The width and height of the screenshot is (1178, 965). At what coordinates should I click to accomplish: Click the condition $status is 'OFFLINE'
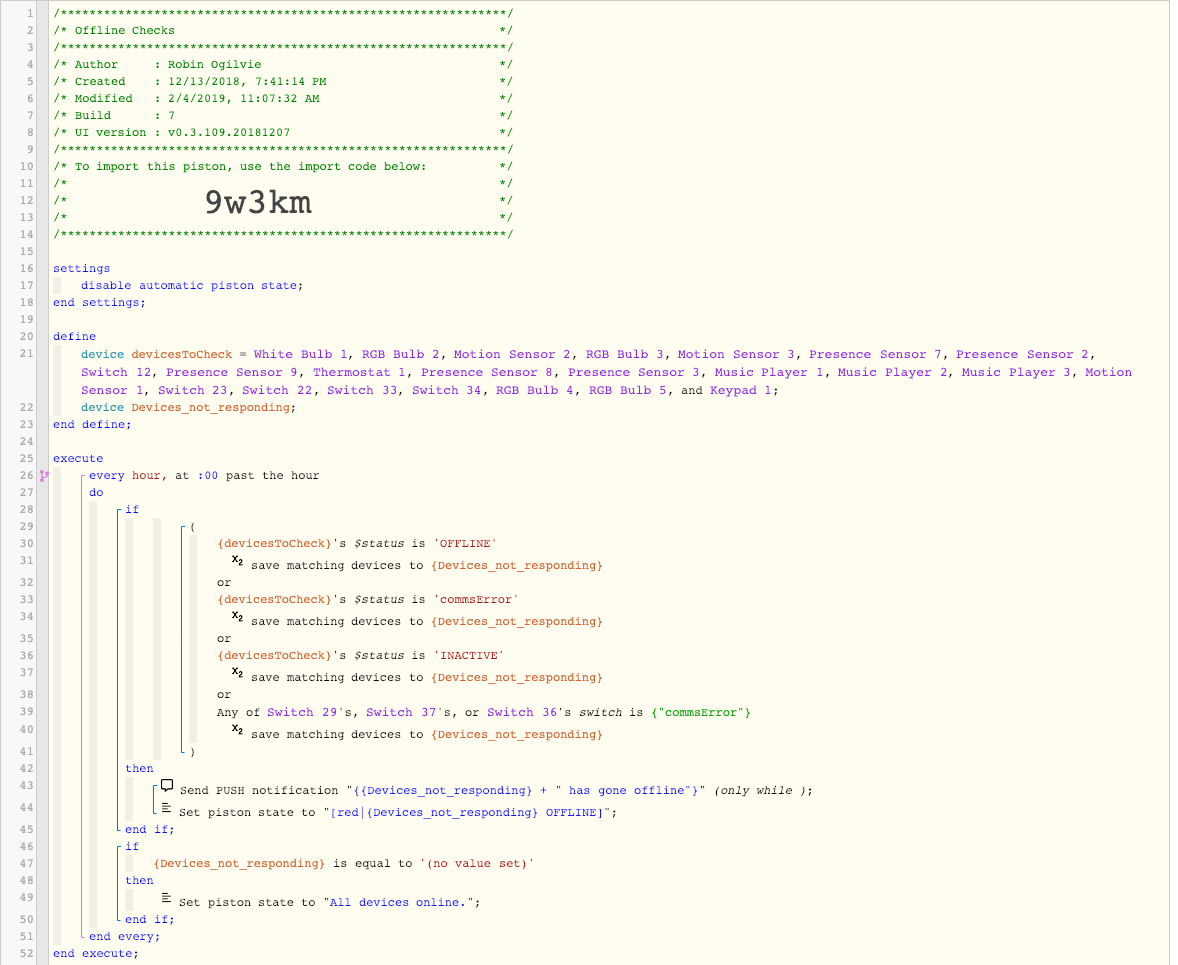point(357,543)
